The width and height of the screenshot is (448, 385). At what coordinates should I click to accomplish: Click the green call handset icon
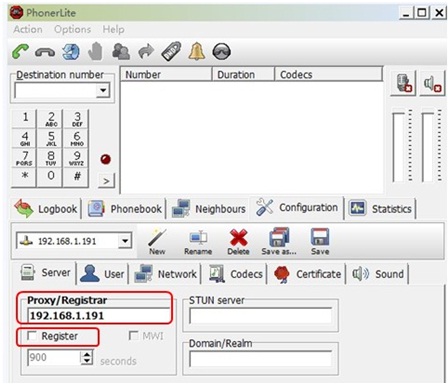(x=20, y=52)
